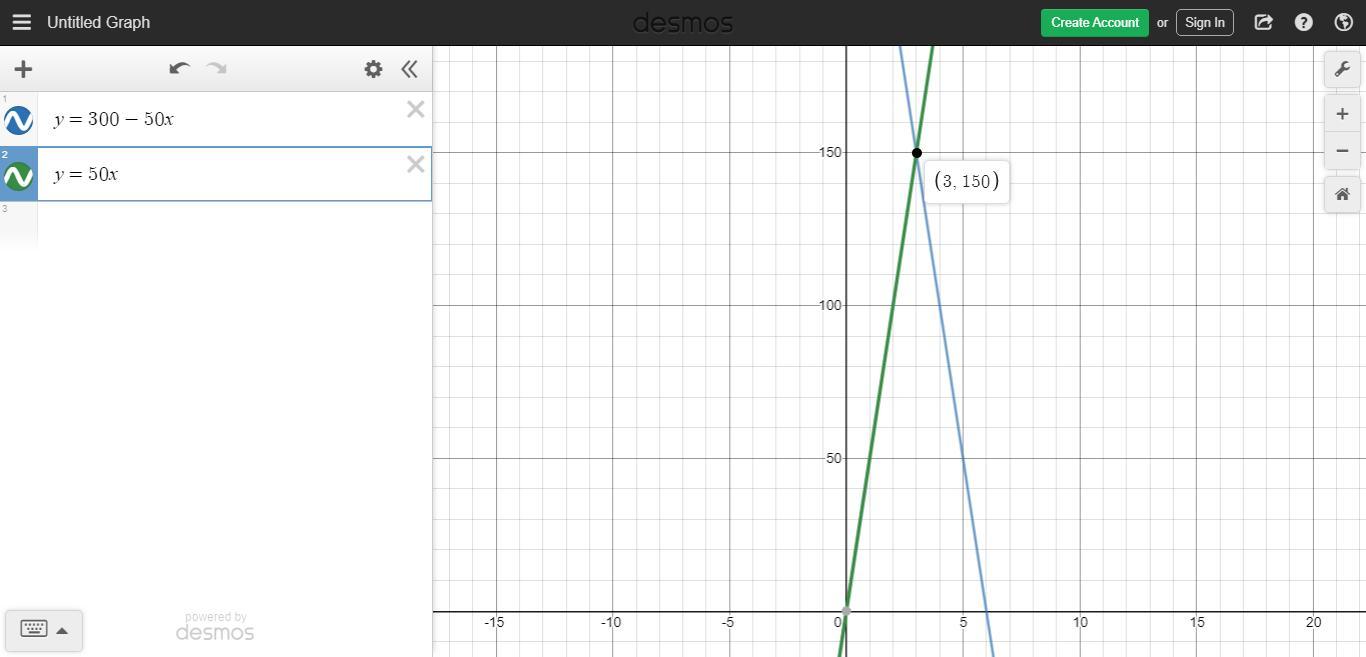Viewport: 1366px width, 657px height.
Task: Expand the keypad options arrow
Action: pyautogui.click(x=62, y=631)
